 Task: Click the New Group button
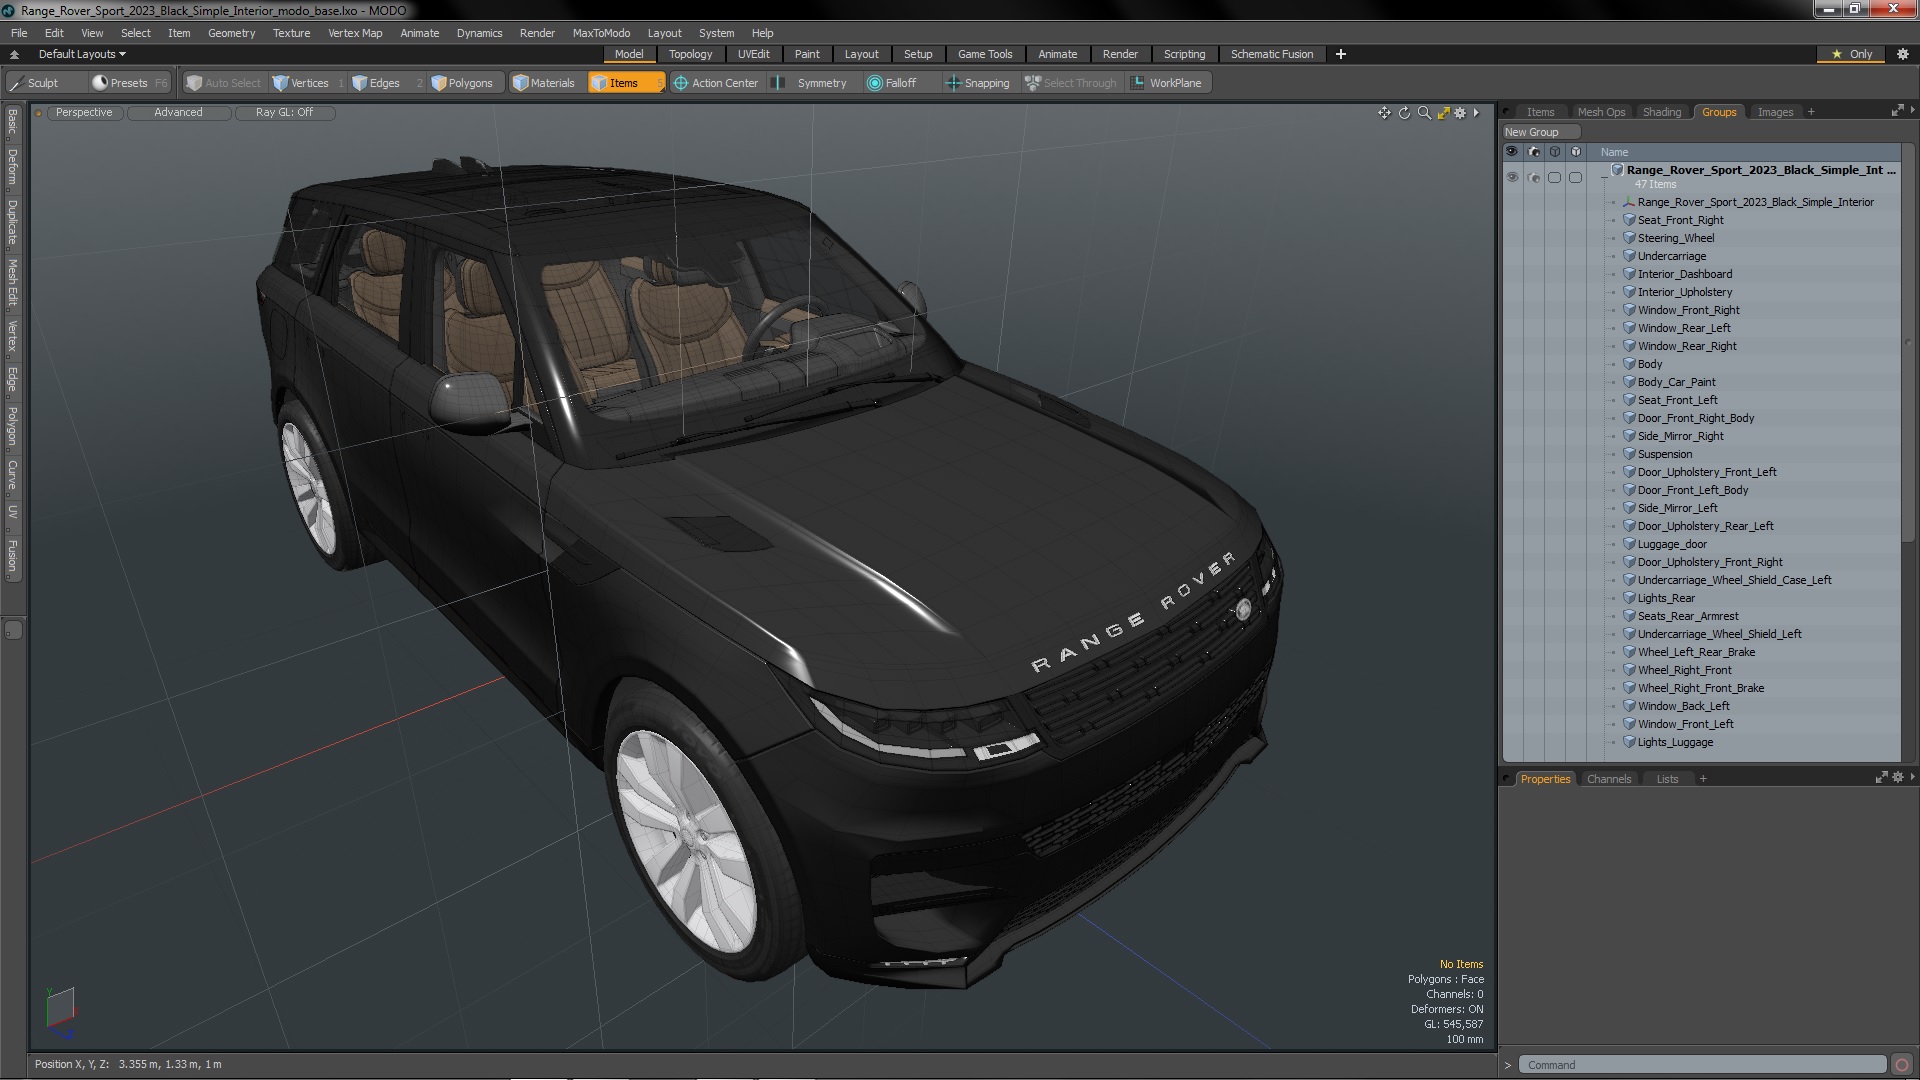point(1540,132)
